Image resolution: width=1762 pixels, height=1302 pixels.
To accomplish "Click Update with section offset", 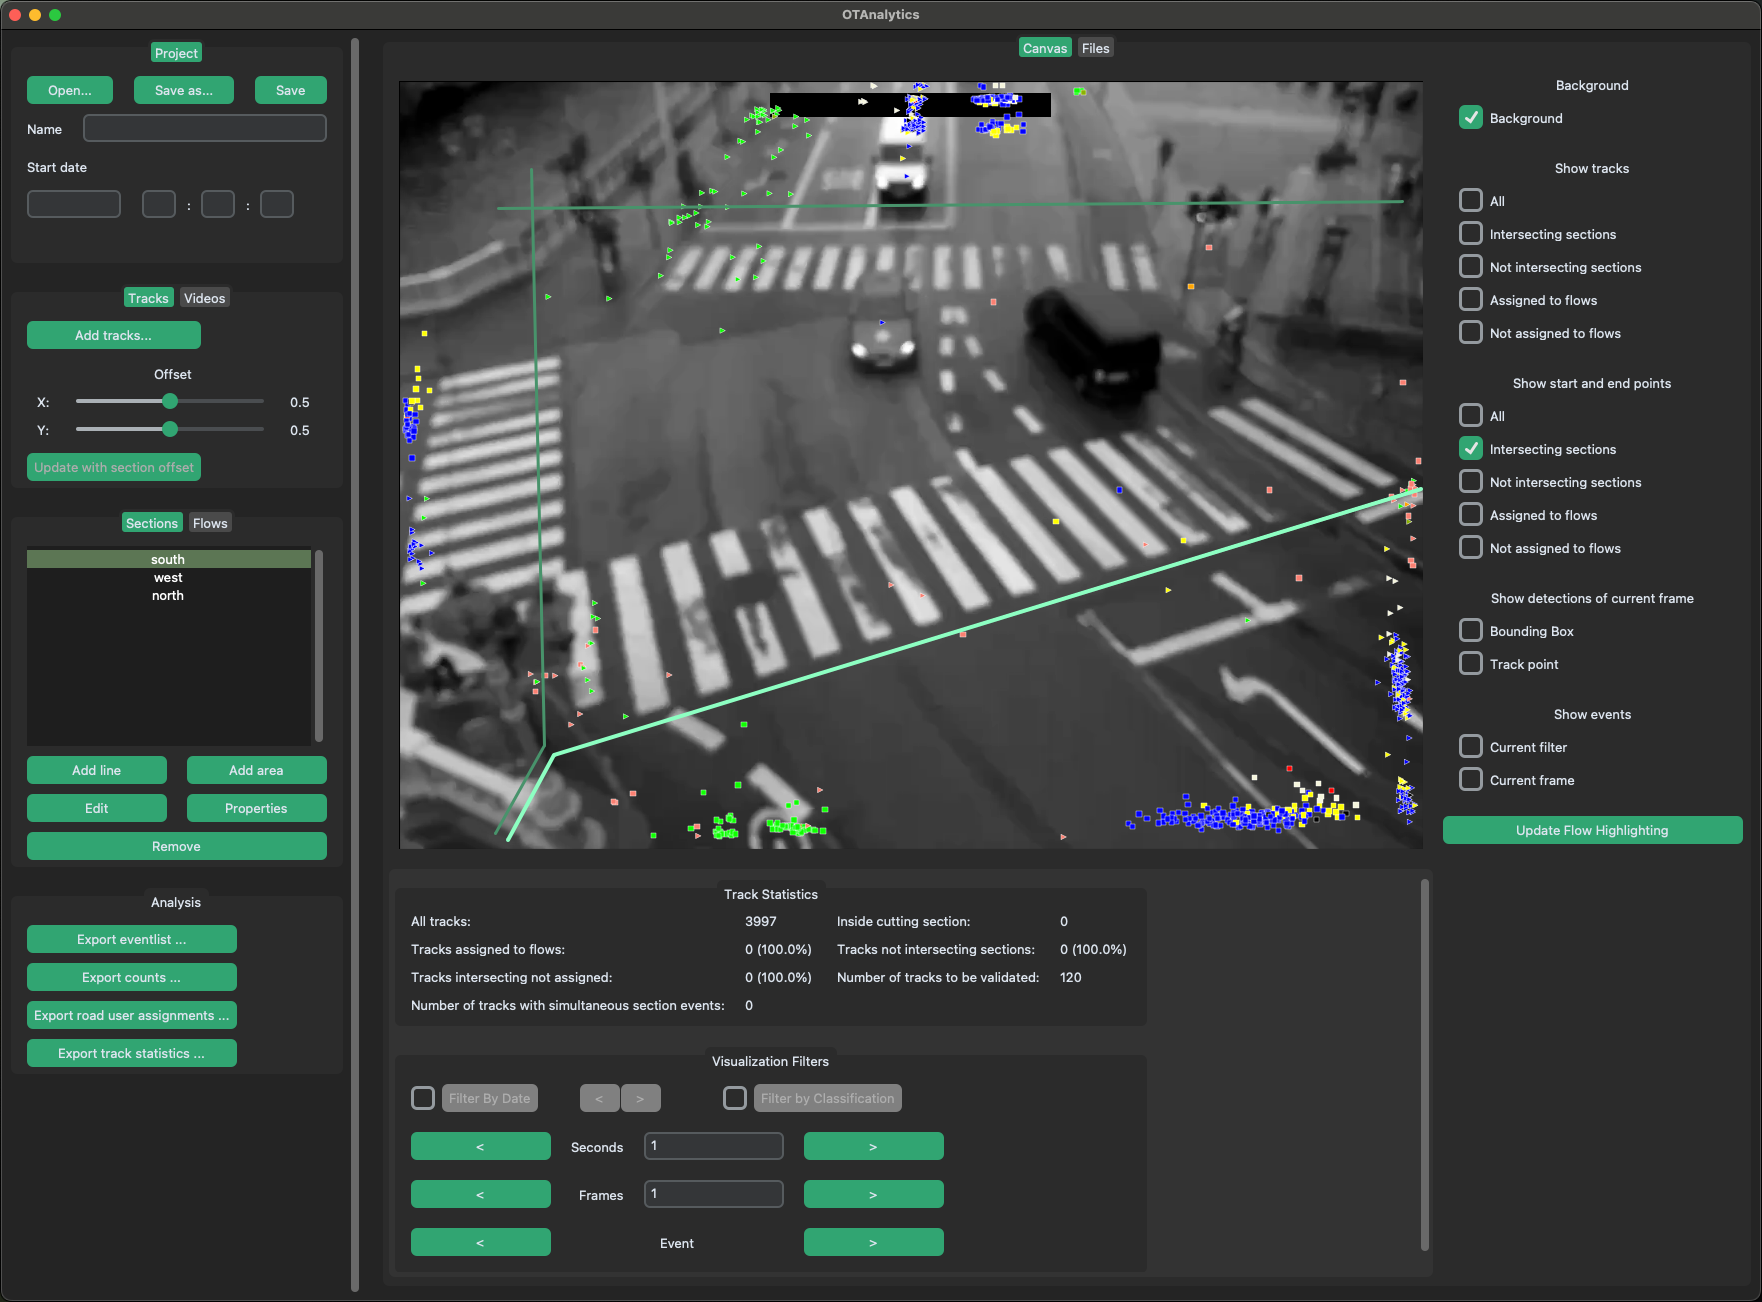I will click(113, 467).
